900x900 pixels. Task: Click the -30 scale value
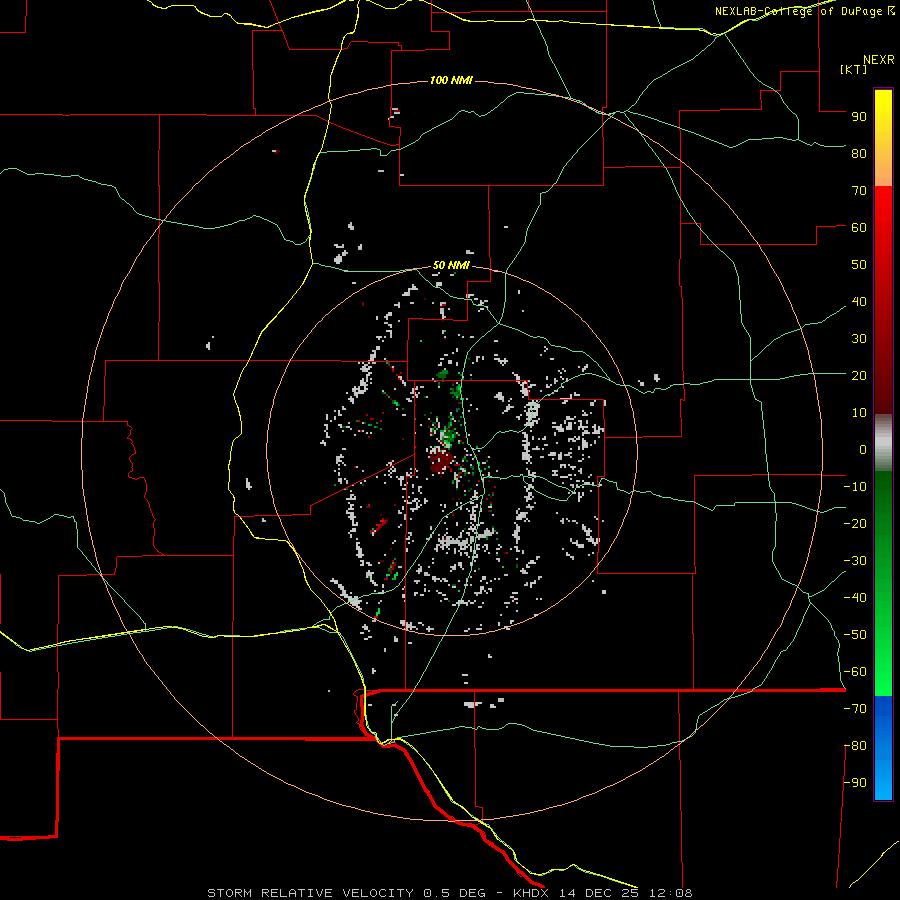(x=855, y=561)
